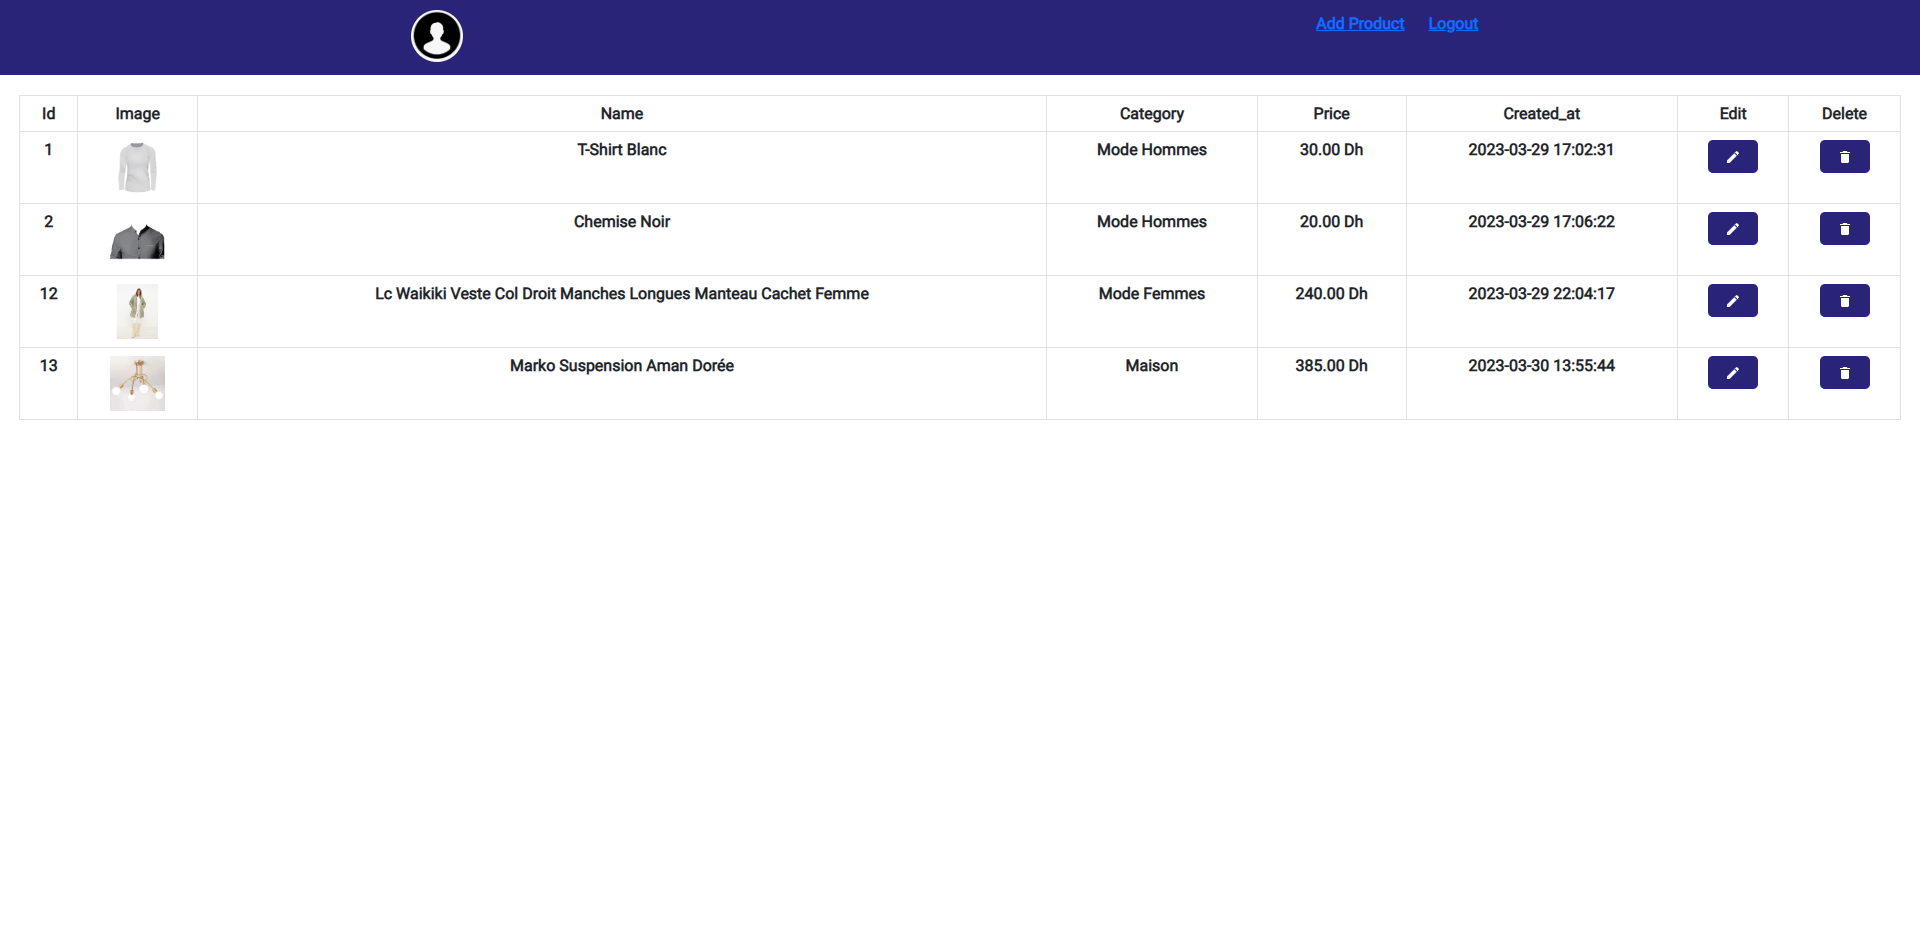Click the Name column header
This screenshot has height=928, width=1920.
point(621,113)
